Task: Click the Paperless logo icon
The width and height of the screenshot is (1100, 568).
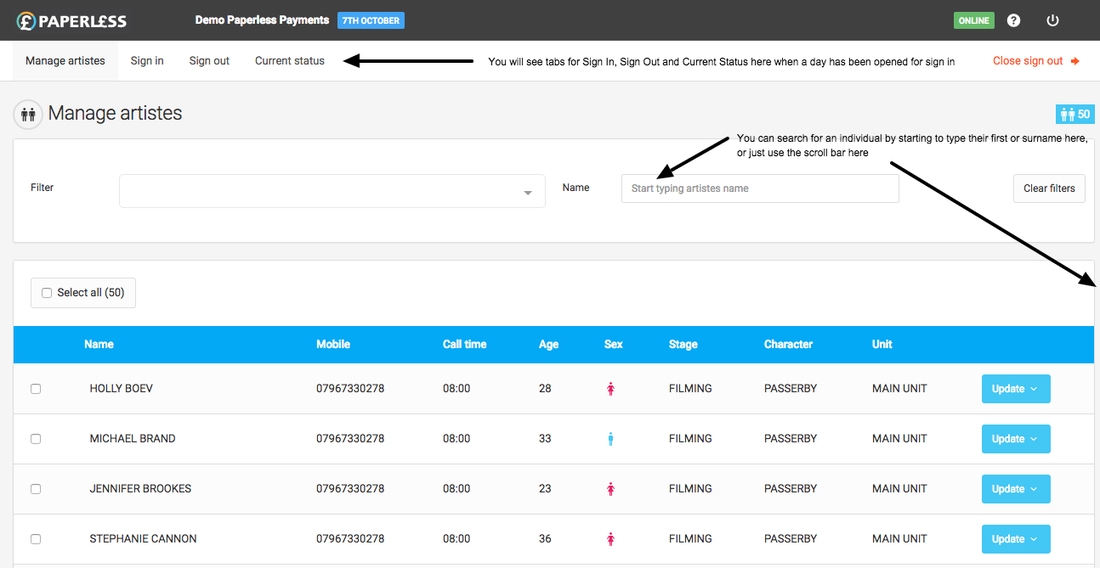Action: (26, 20)
